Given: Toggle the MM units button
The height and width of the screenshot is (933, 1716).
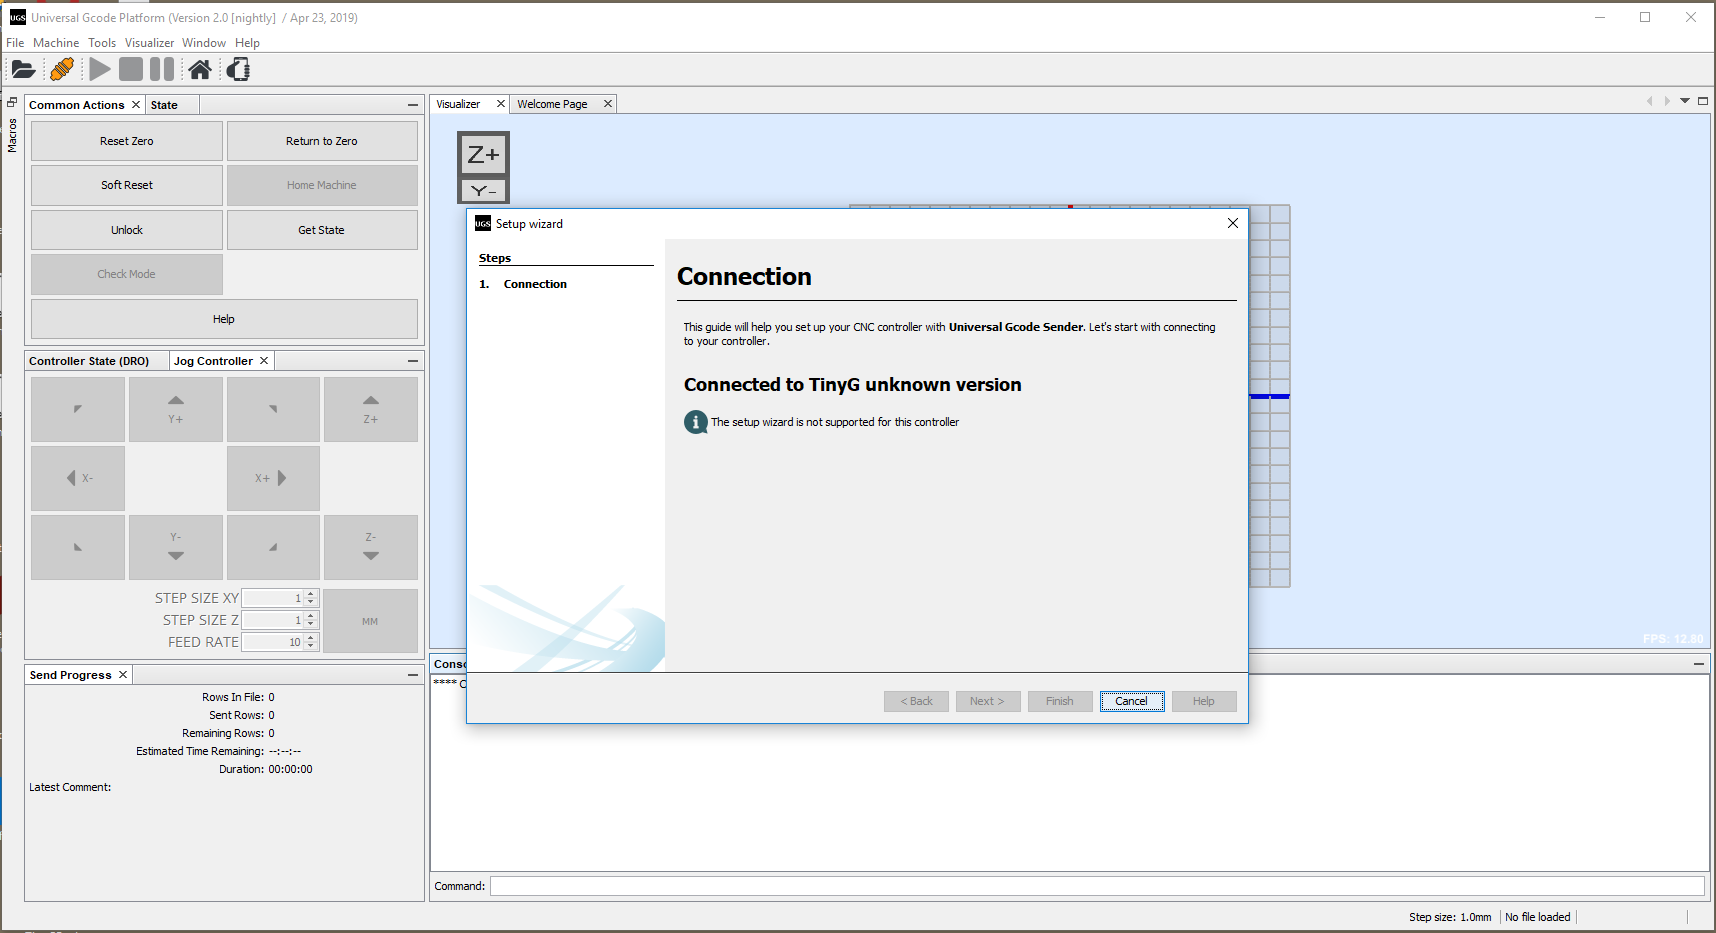Looking at the screenshot, I should pyautogui.click(x=371, y=621).
